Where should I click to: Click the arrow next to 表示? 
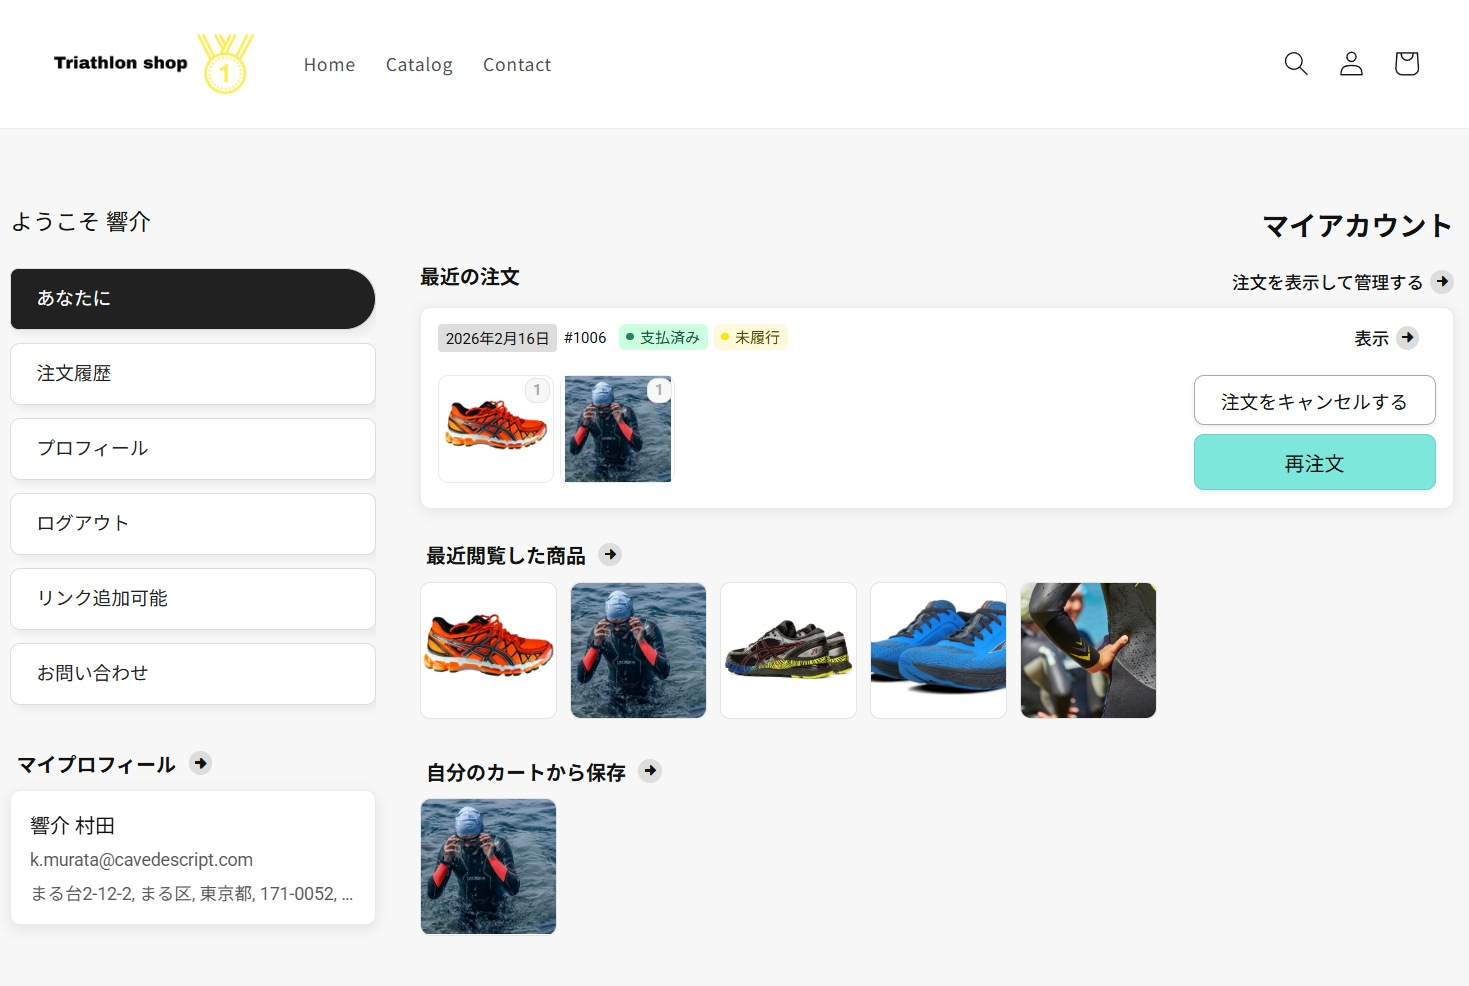pos(1407,338)
